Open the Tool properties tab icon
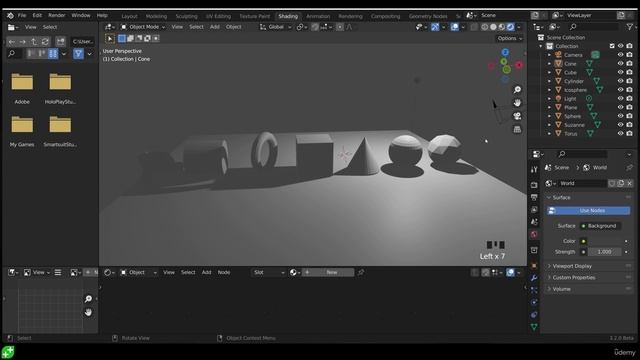This screenshot has width=640, height=360. coord(534,169)
